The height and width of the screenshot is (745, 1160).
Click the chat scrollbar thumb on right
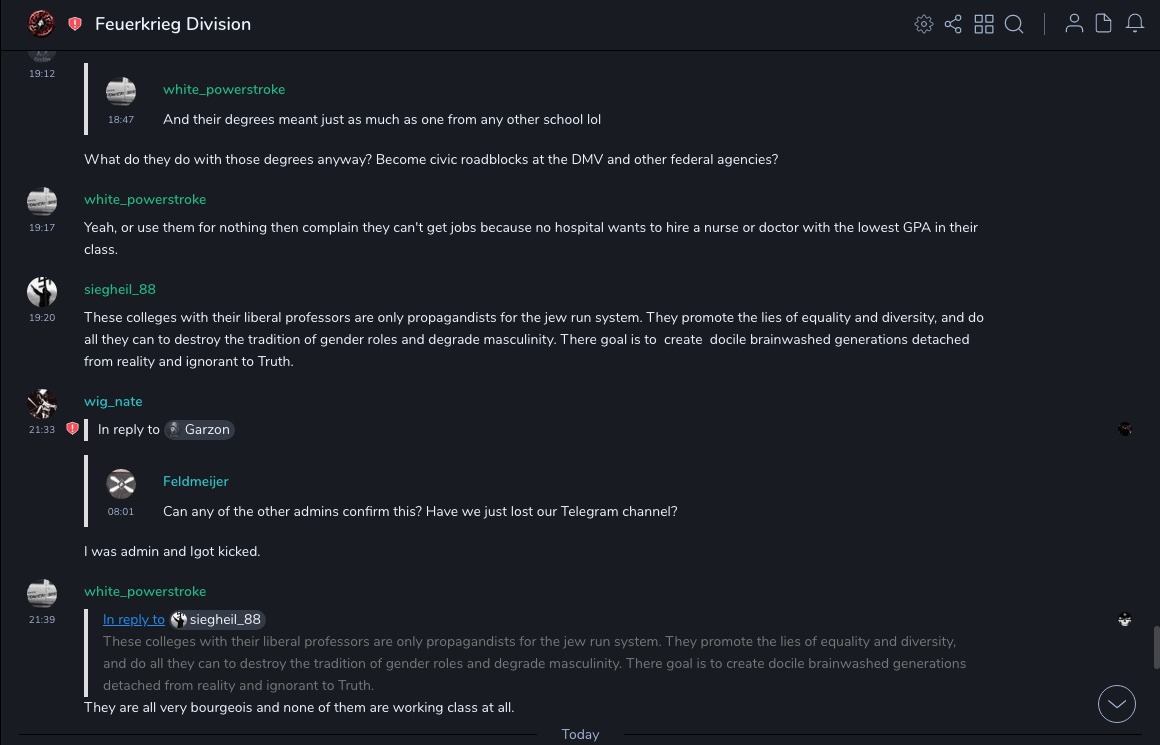point(1155,646)
